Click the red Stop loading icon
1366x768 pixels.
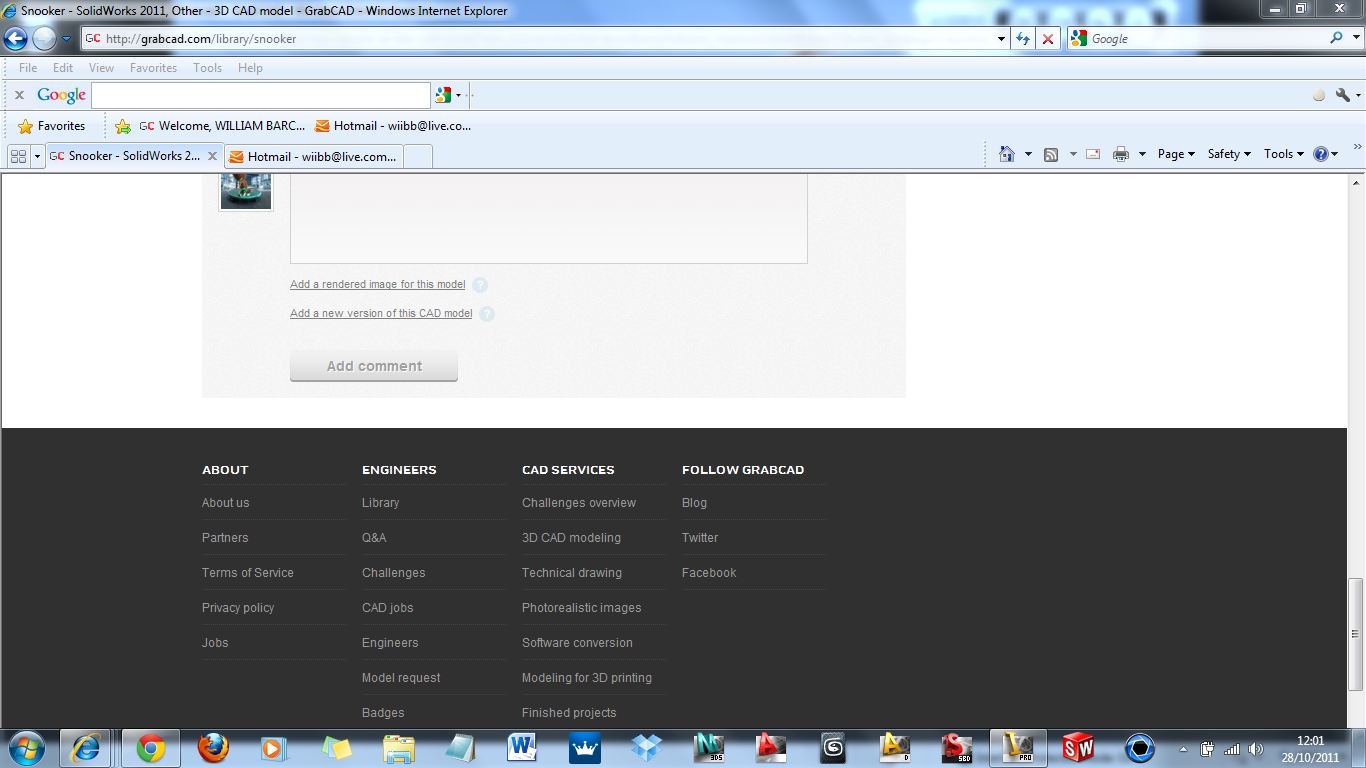[1048, 38]
